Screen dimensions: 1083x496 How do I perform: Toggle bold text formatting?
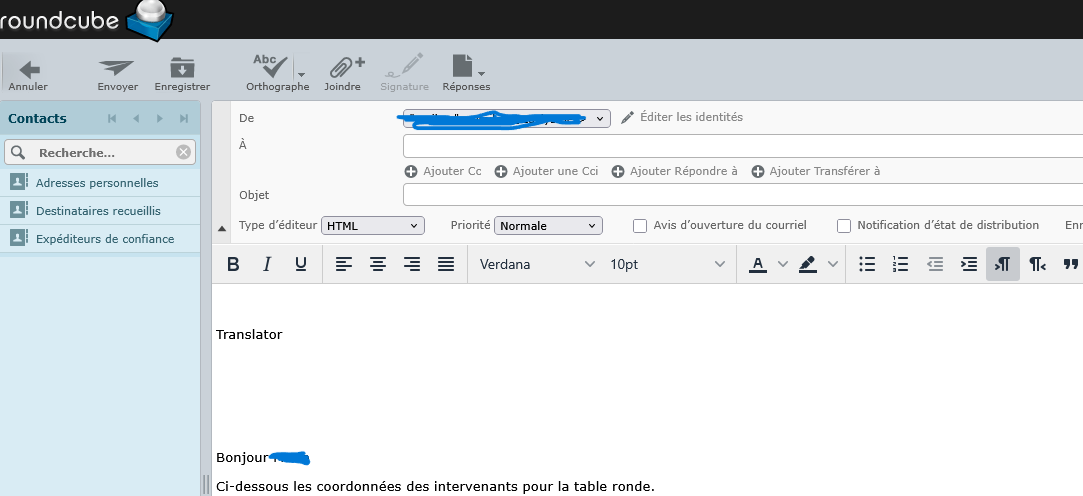coord(233,265)
